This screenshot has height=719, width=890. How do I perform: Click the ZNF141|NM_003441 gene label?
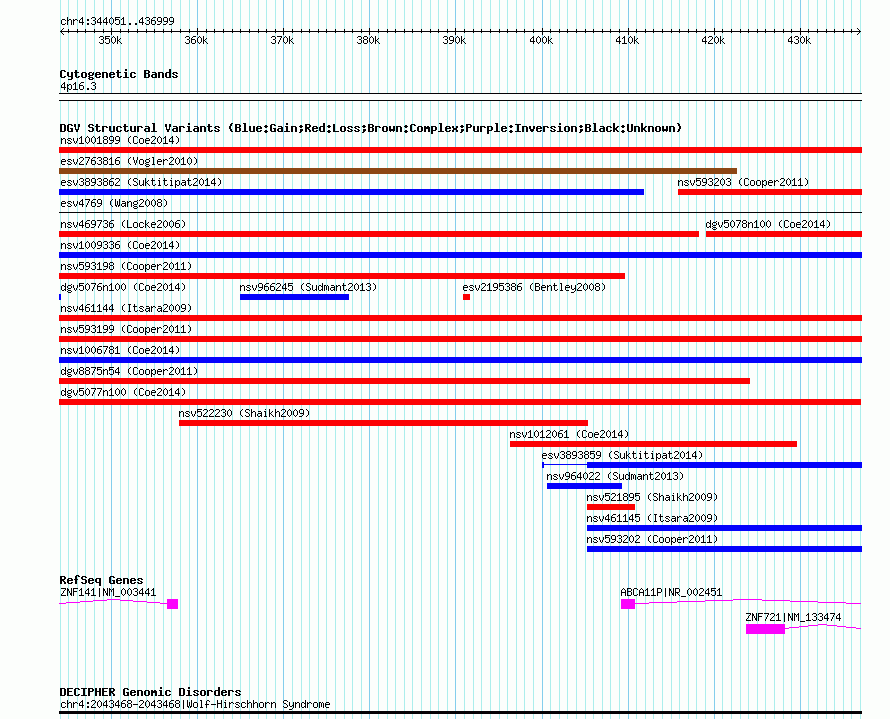(108, 592)
